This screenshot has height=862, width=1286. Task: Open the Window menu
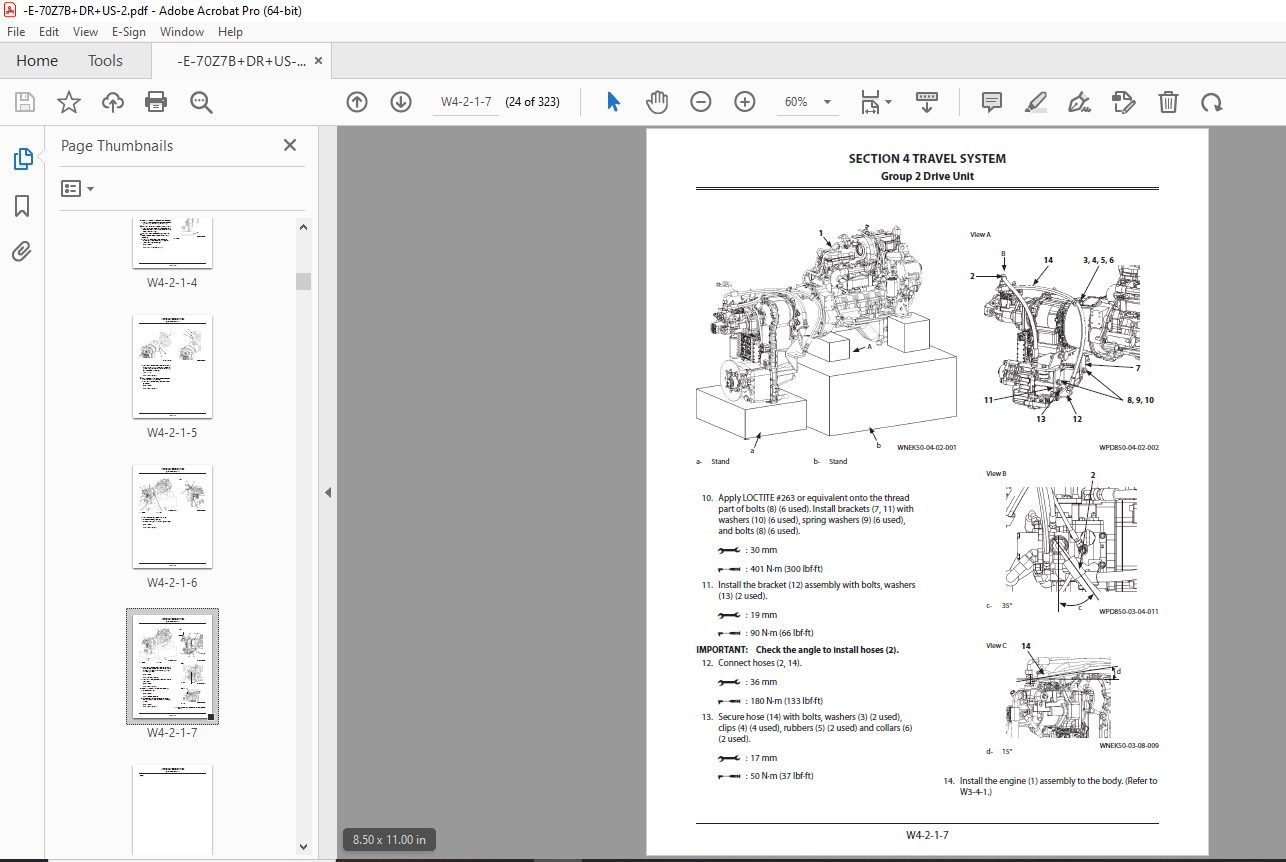[x=182, y=32]
